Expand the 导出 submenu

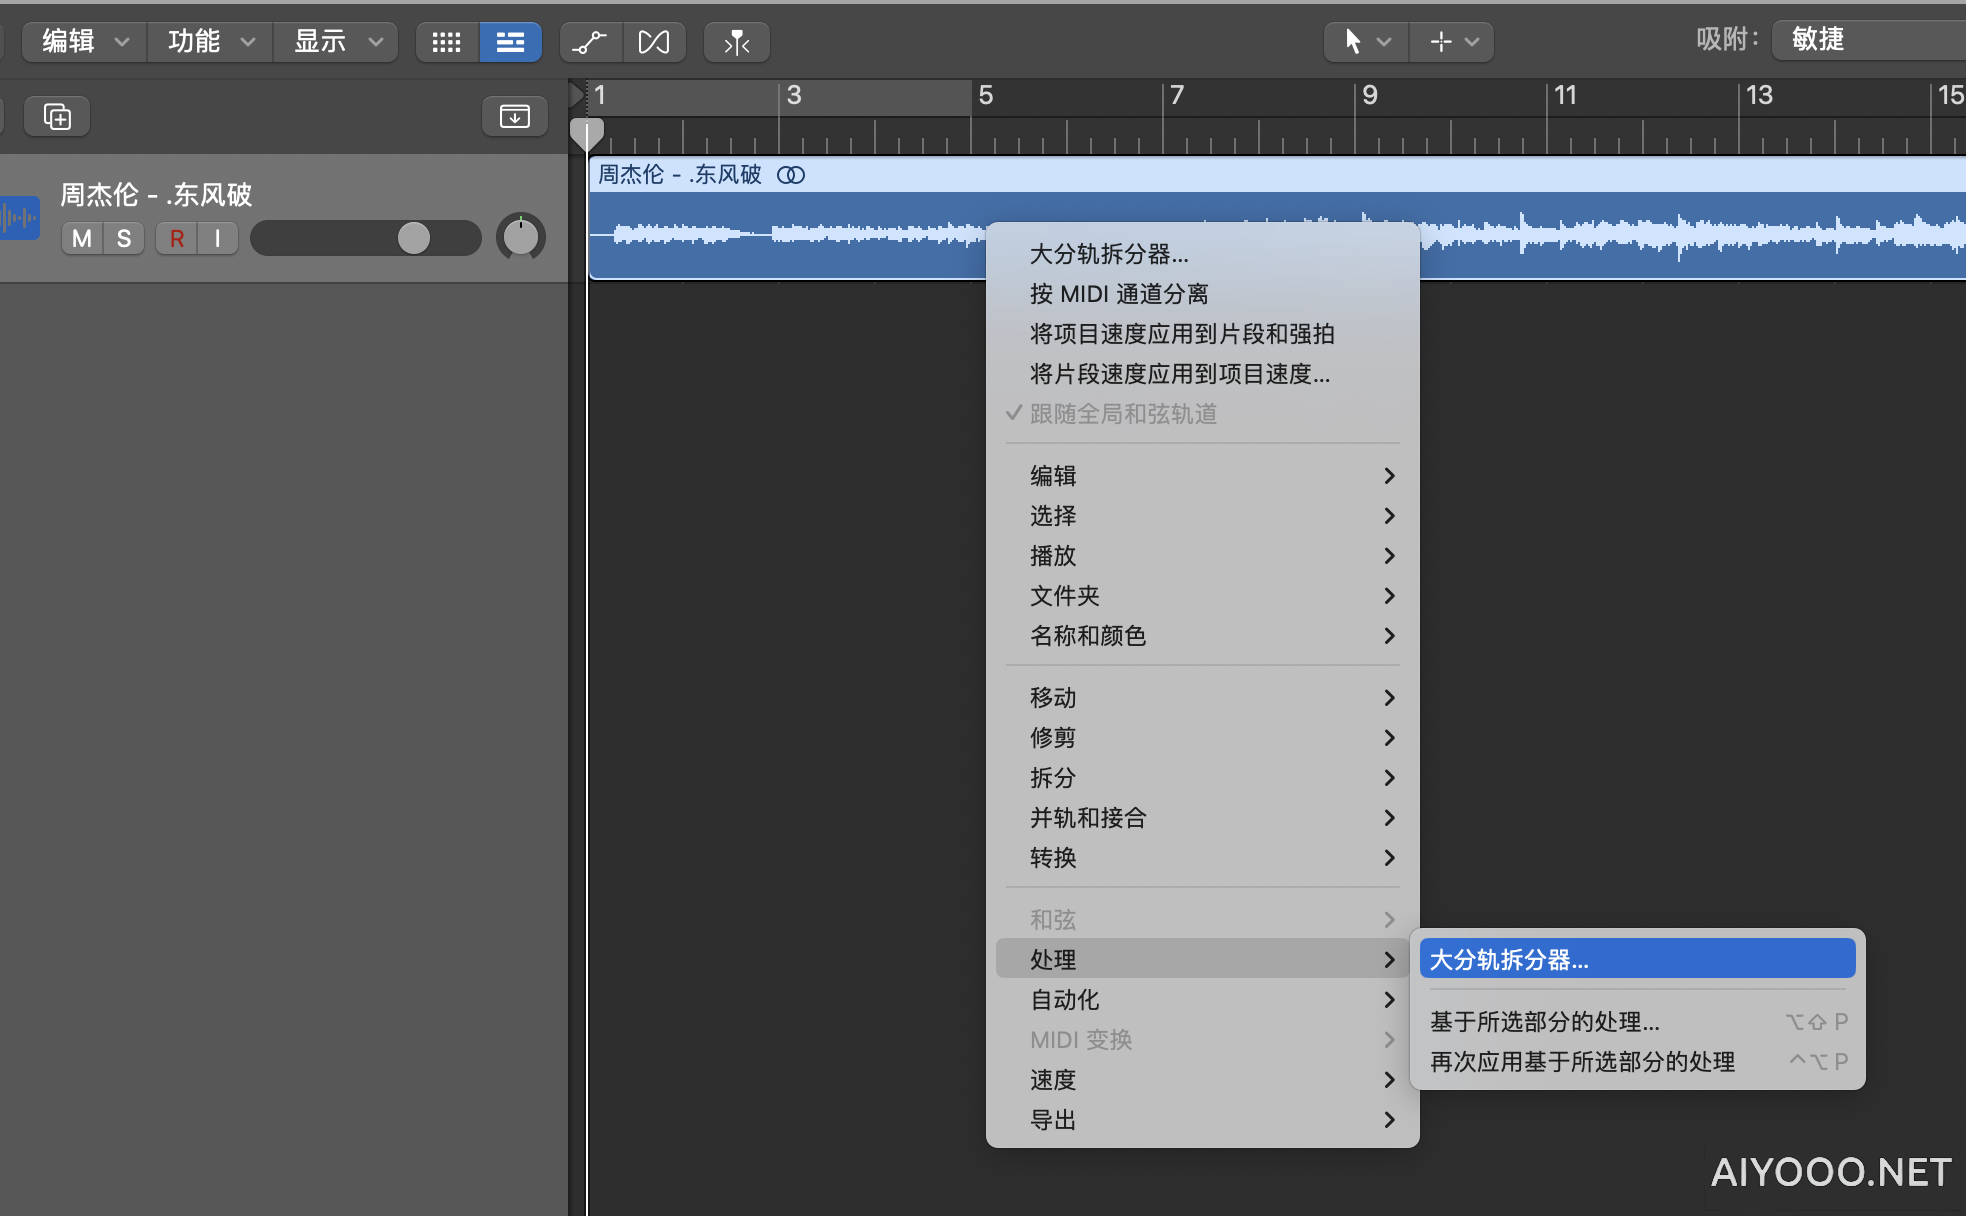click(x=1203, y=1120)
